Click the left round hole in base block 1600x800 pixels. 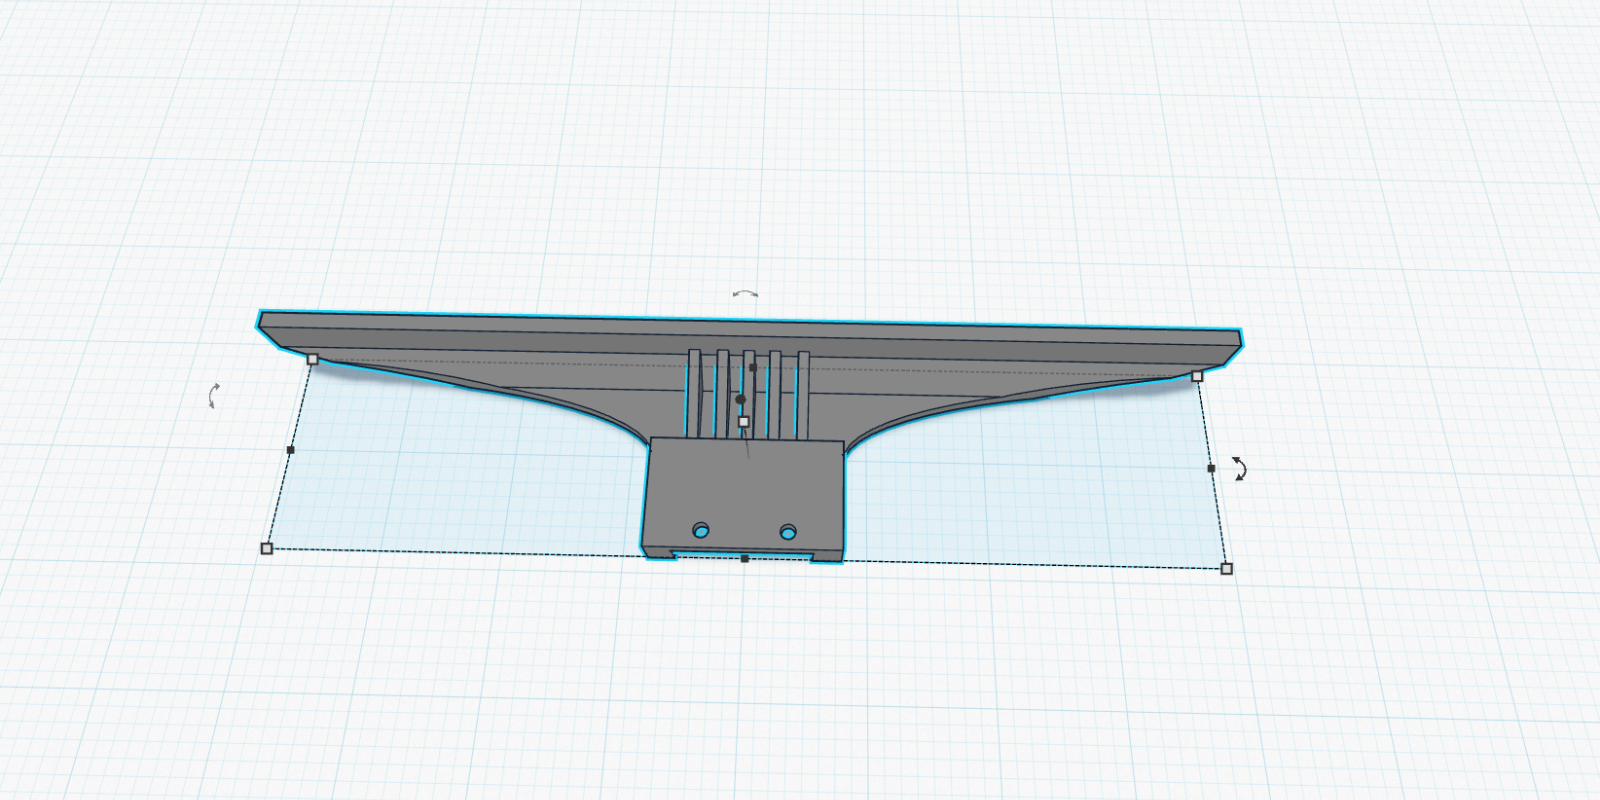click(701, 529)
